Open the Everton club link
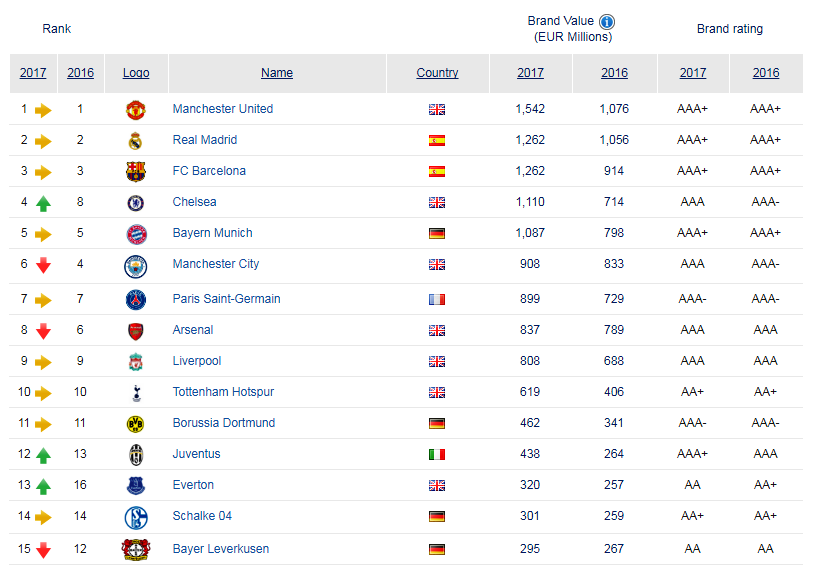This screenshot has height=565, width=815. [x=193, y=485]
